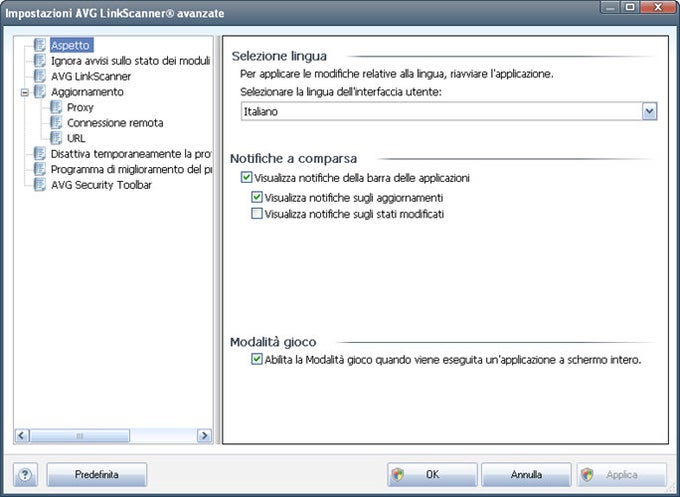Click the icon beside Aggiornamento
Screen dimensions: 680x497
point(39,92)
